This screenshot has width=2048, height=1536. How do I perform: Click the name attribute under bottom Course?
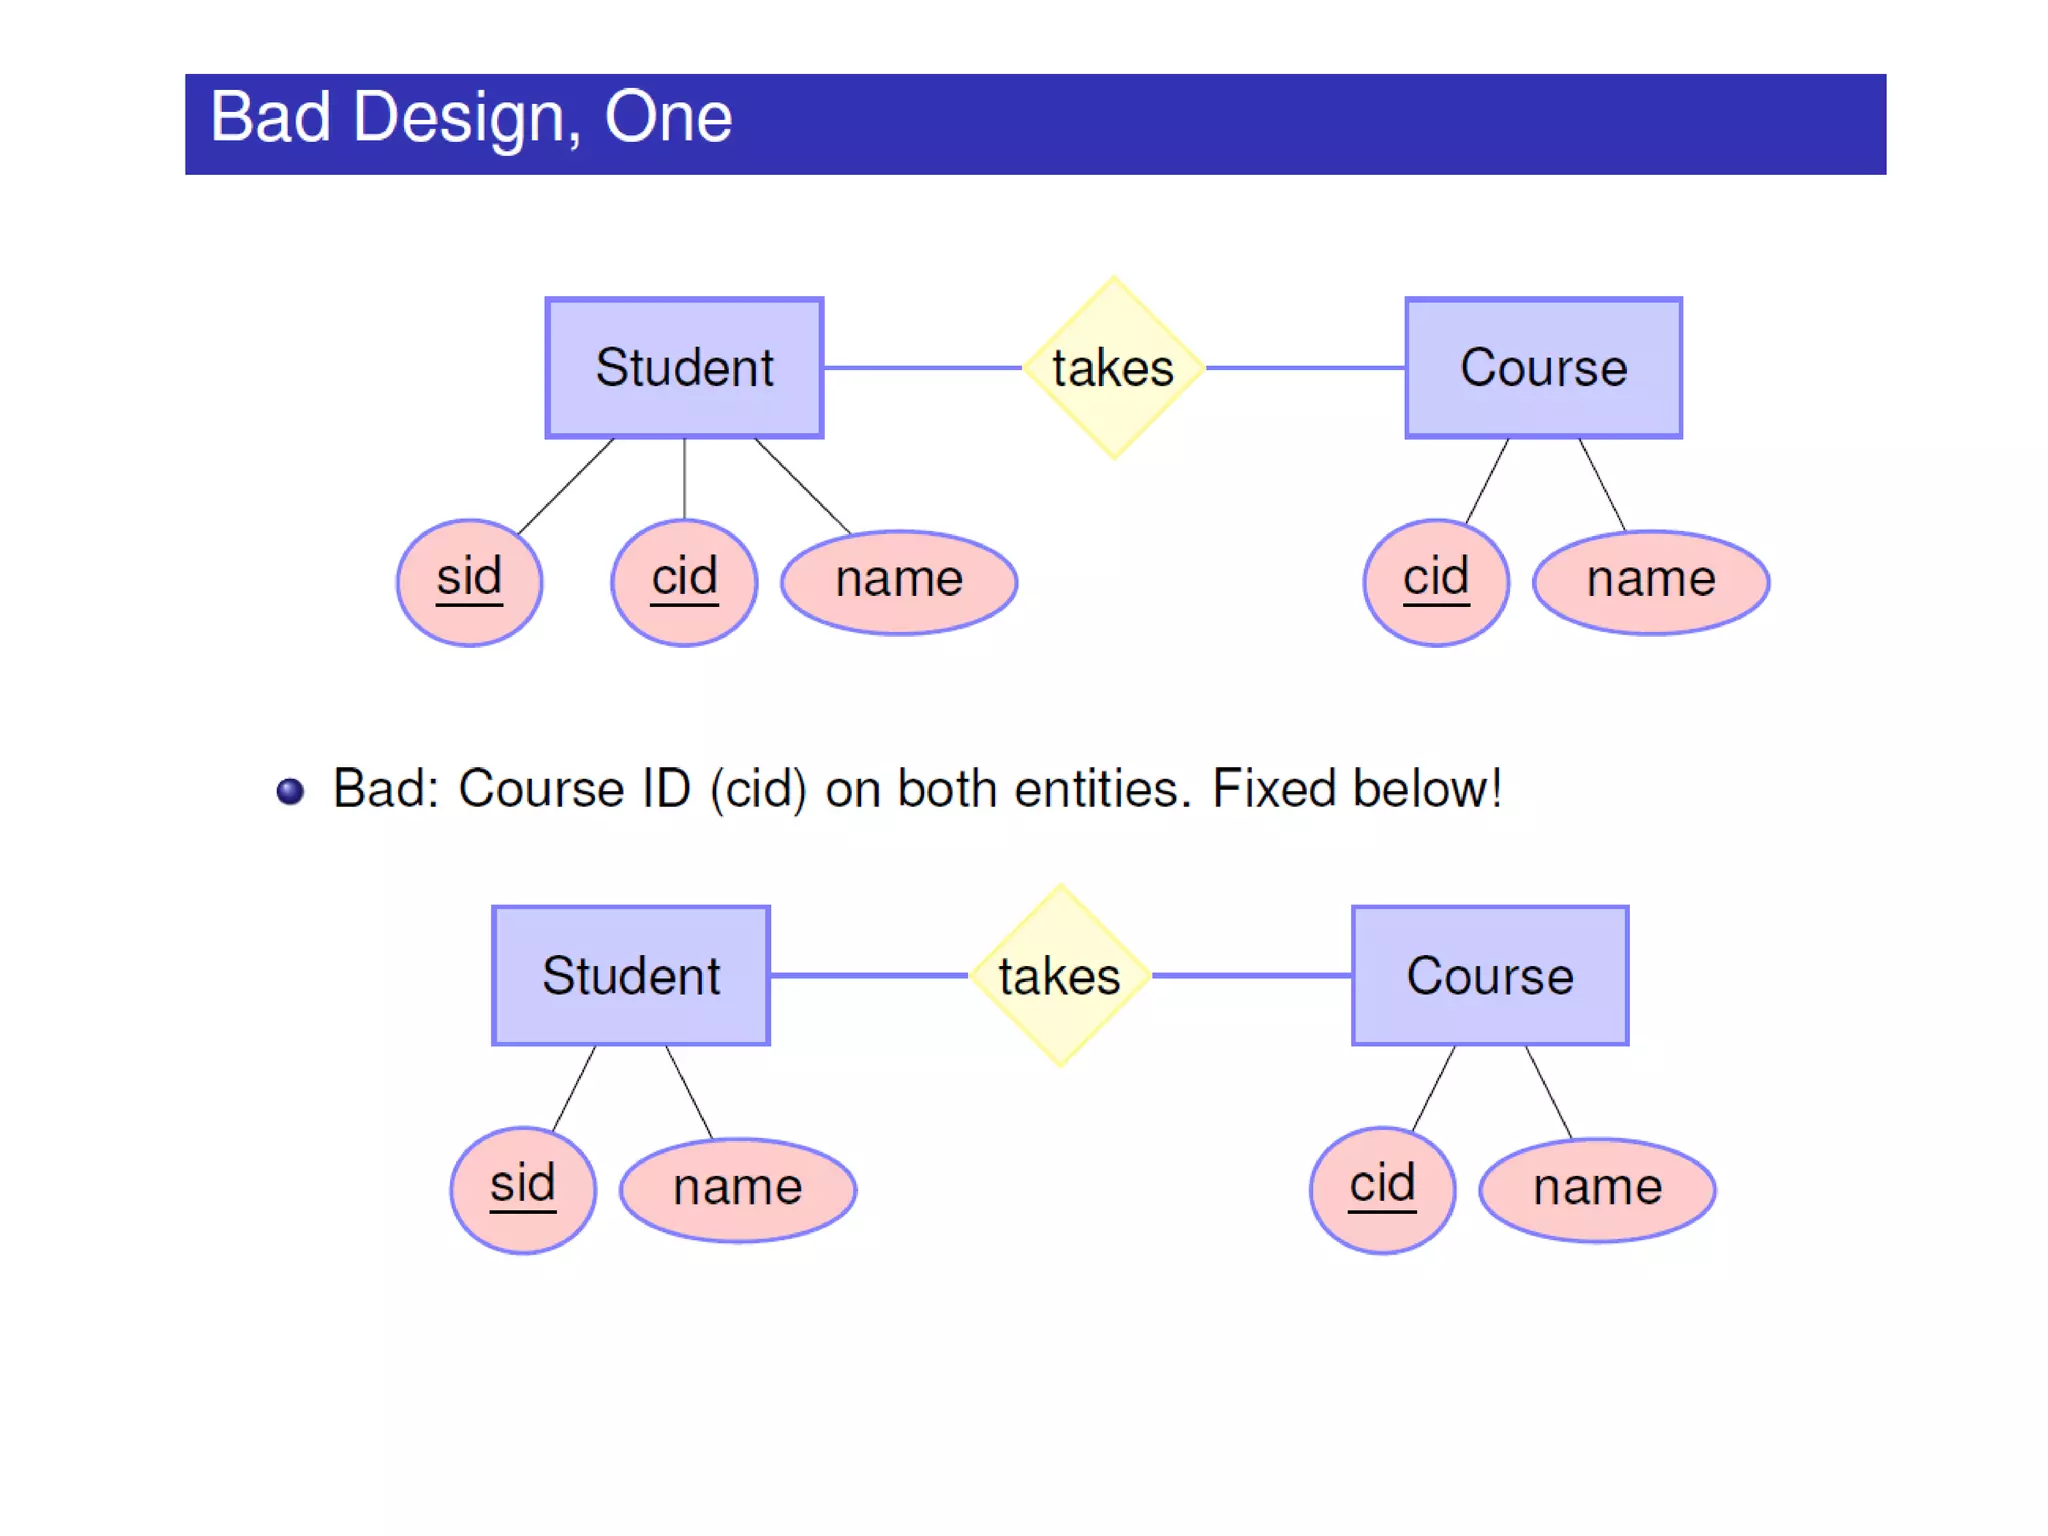[1597, 1190]
